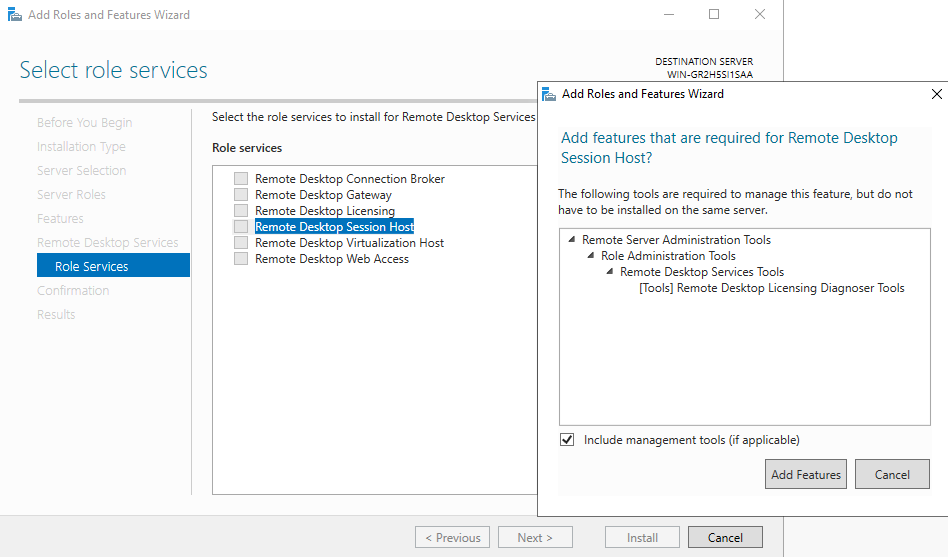Select Remote Desktop Web Access label

click(x=332, y=259)
